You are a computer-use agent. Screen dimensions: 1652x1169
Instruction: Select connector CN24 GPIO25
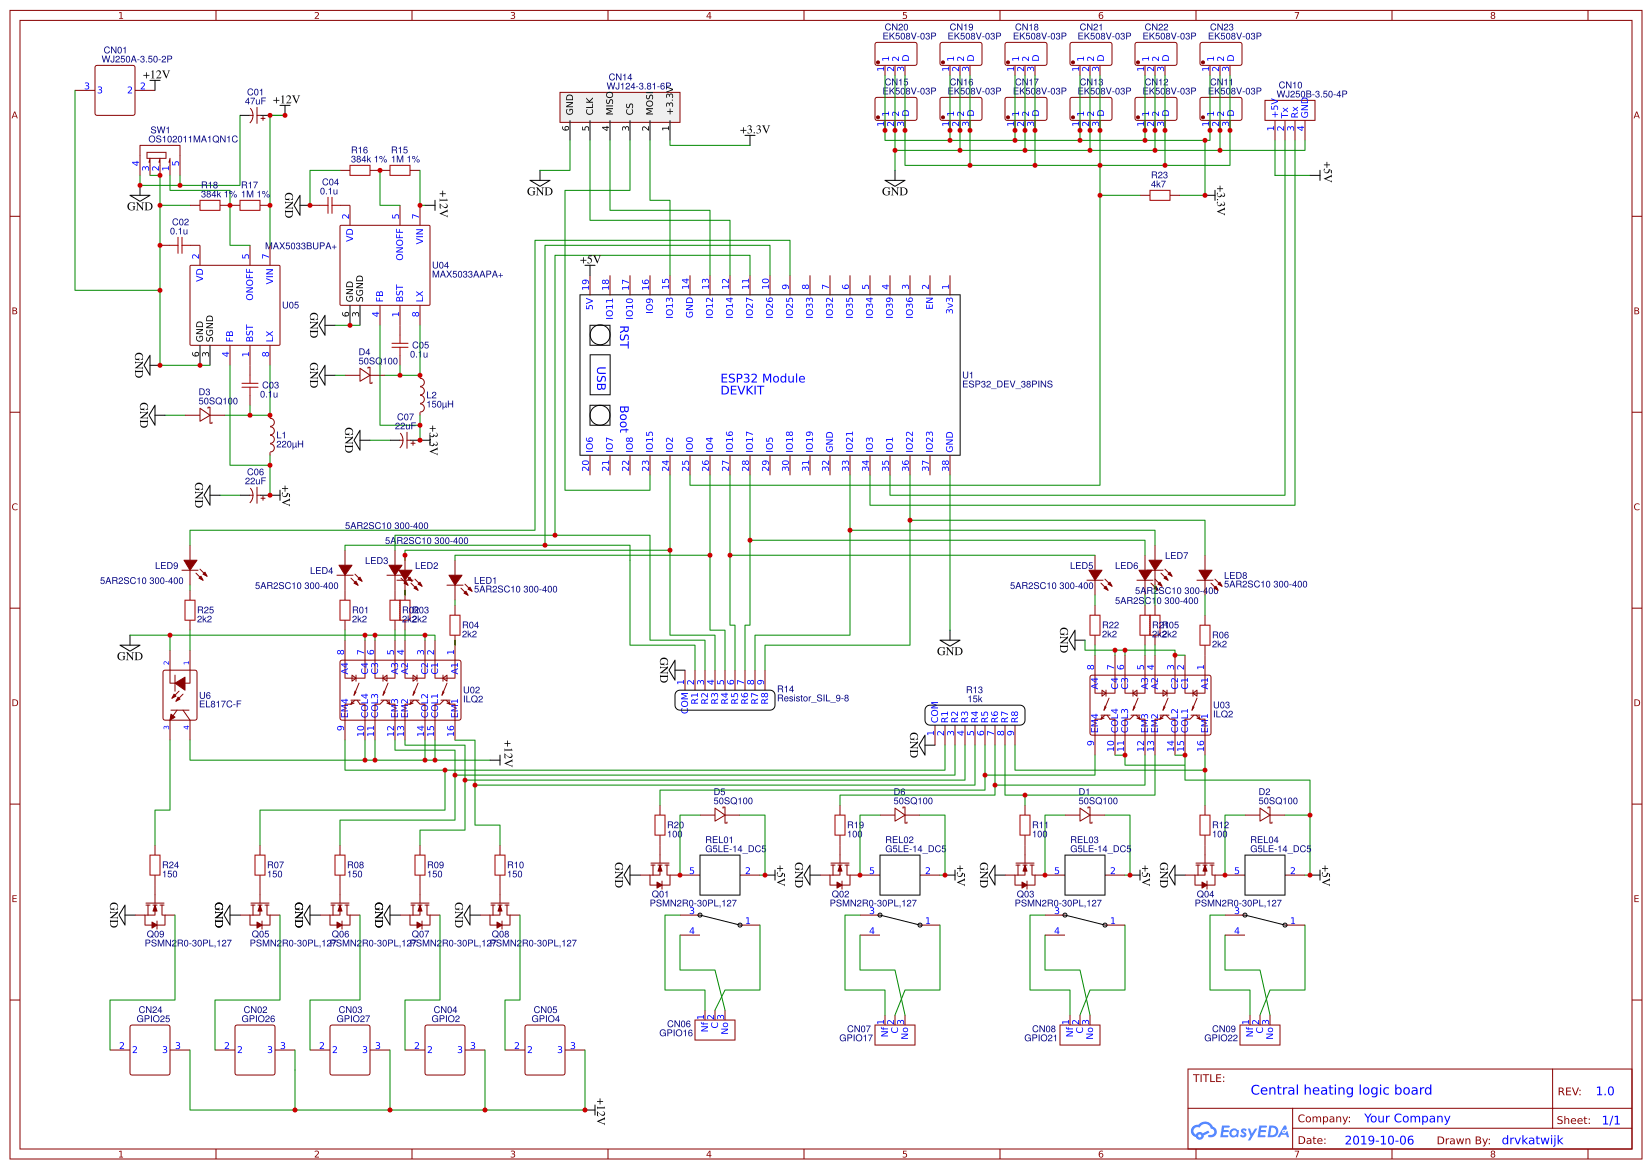click(150, 1050)
